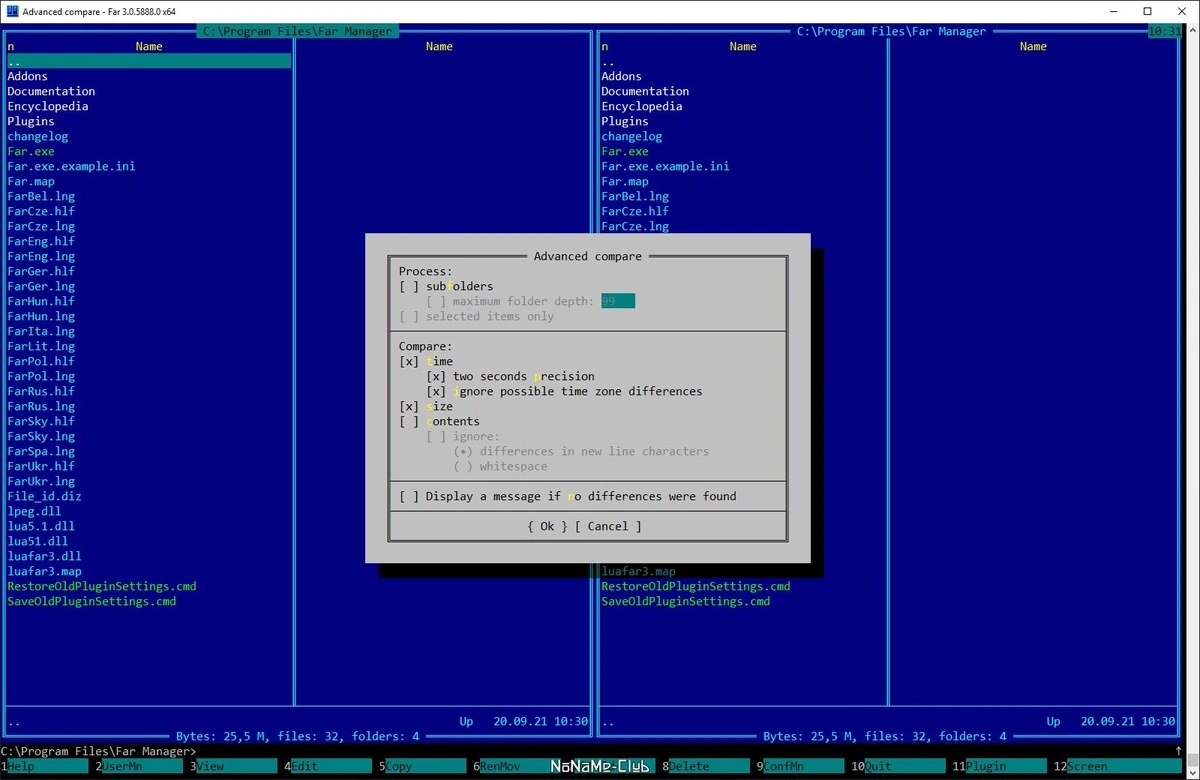This screenshot has height=780, width=1200.
Task: Select FarUkr.lng in left panel
Action: pos(41,481)
